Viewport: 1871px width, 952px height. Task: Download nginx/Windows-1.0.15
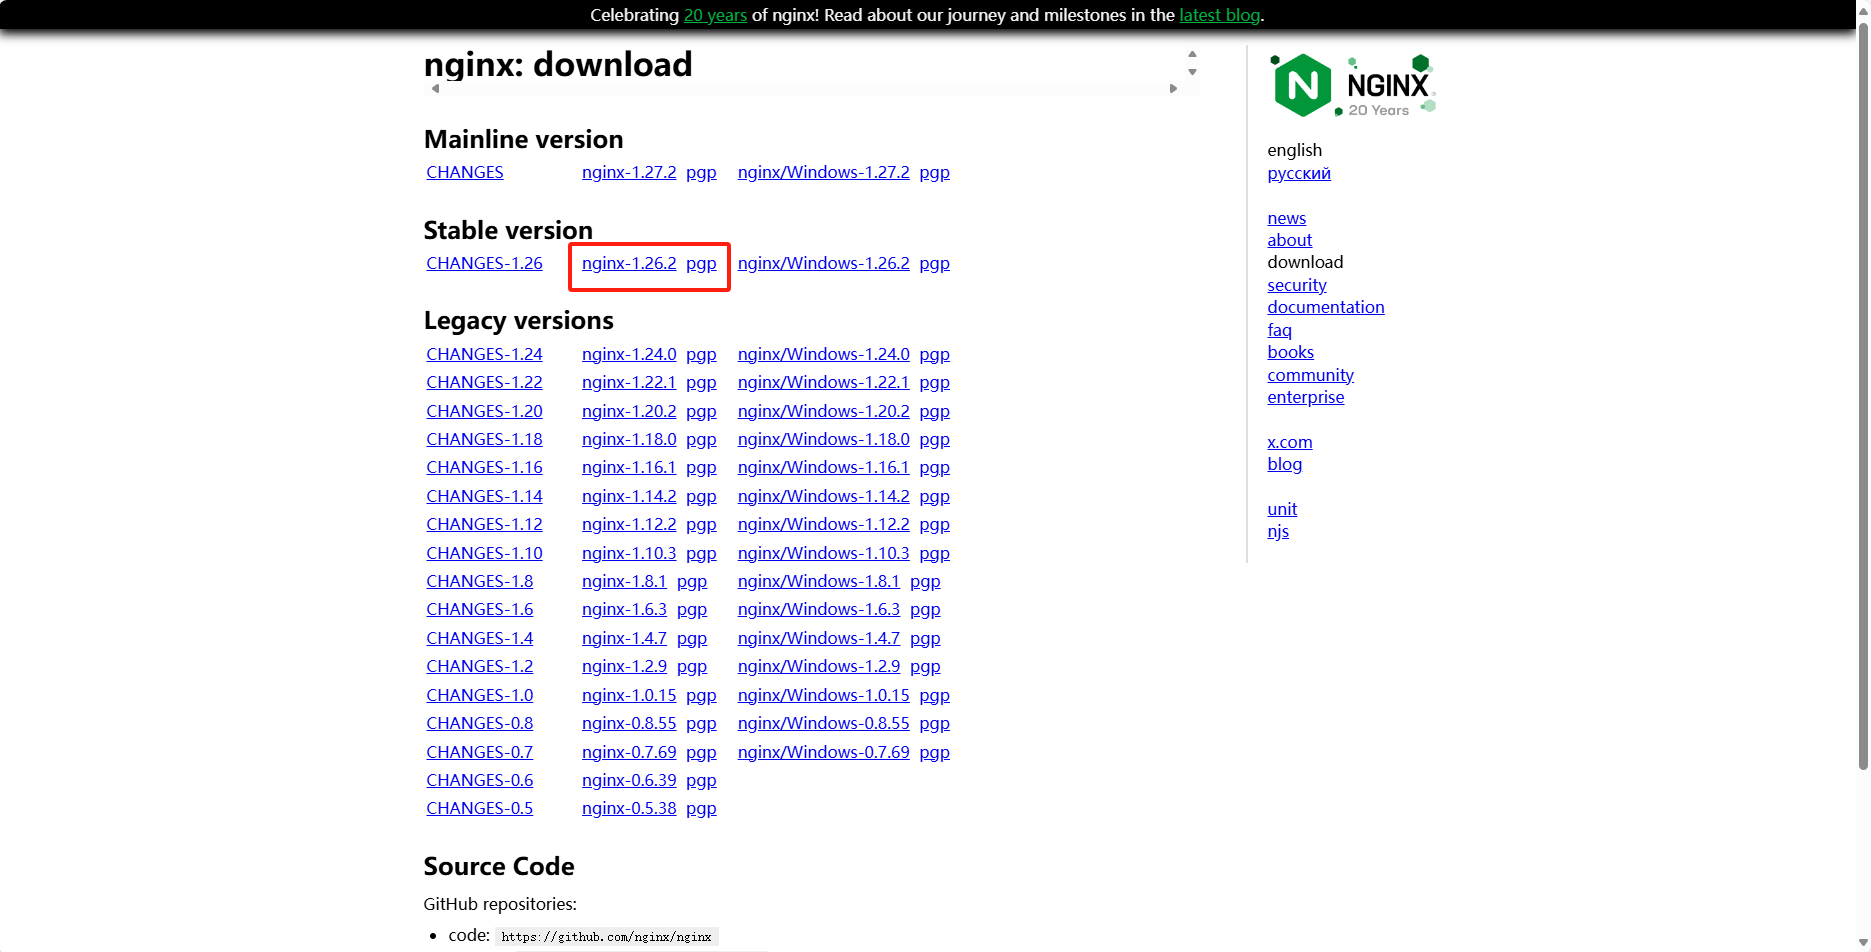[x=824, y=695]
